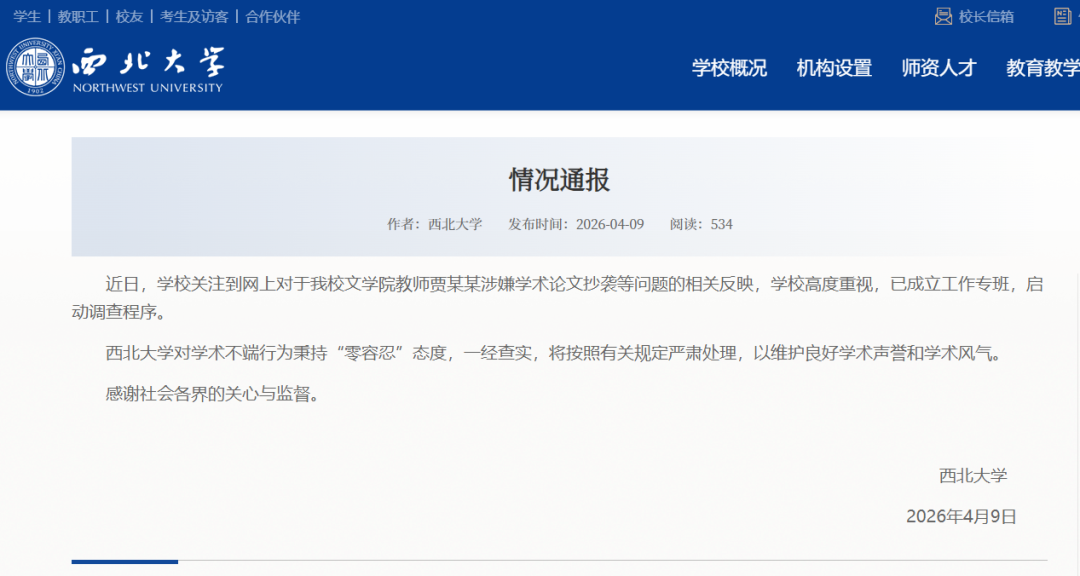Viewport: 1080px width, 576px height.
Task: Click the 2026年4月9日 date under the signature
Action: tap(961, 516)
